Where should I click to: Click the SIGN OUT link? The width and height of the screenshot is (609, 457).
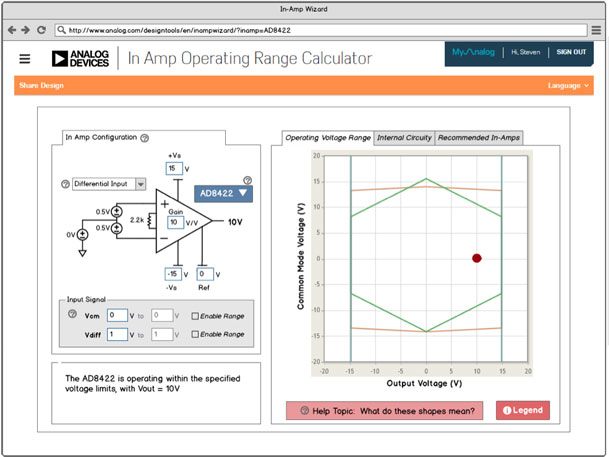point(571,52)
